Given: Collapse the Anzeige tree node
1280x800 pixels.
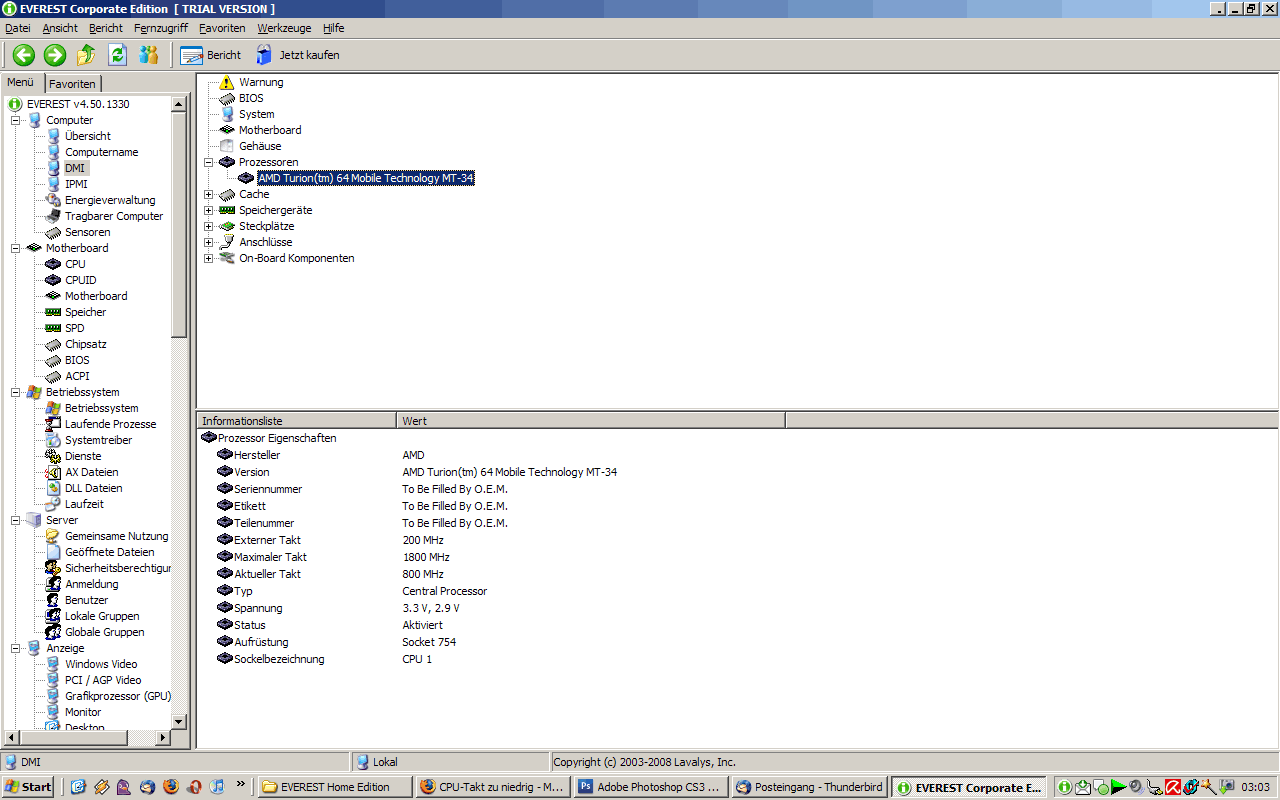Looking at the screenshot, I should point(16,648).
